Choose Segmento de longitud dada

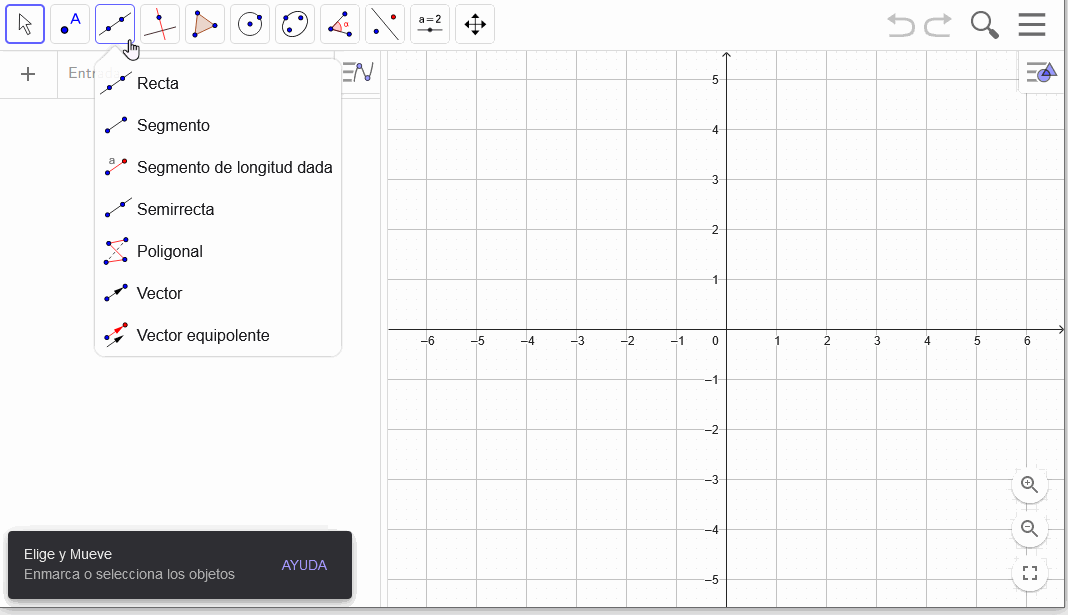[x=218, y=168]
